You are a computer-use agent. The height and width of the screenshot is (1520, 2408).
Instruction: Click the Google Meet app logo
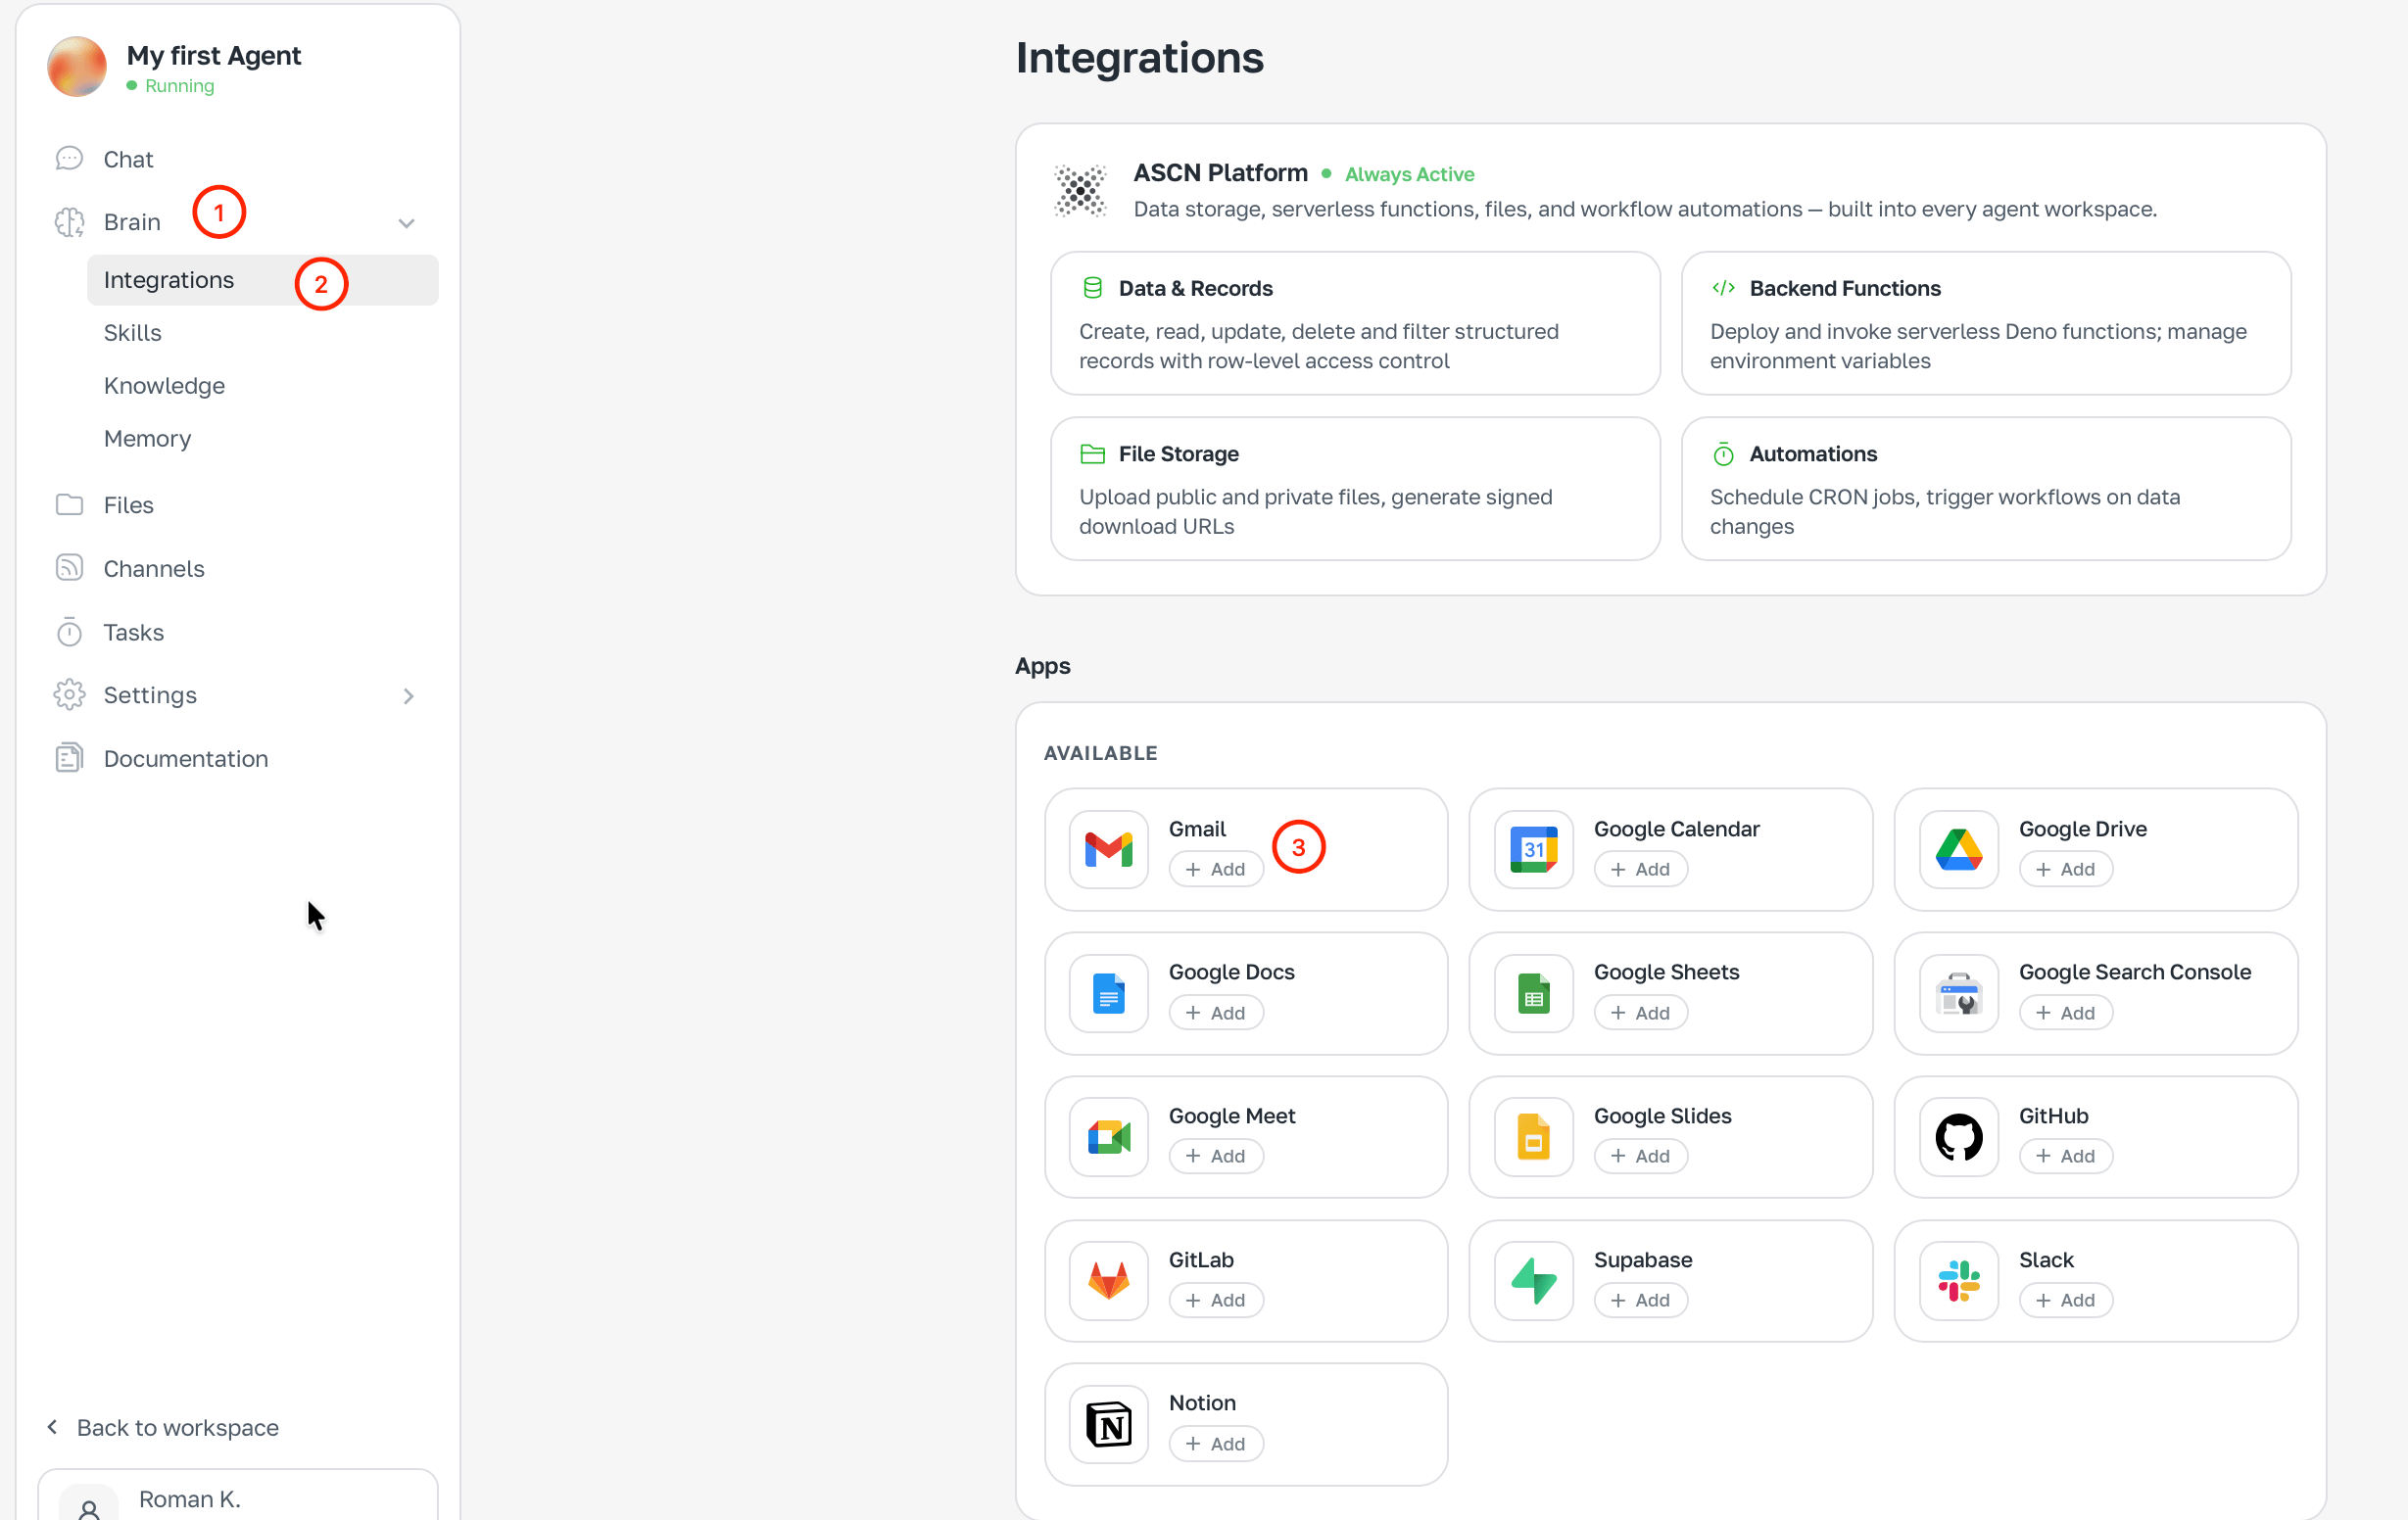(1109, 1137)
